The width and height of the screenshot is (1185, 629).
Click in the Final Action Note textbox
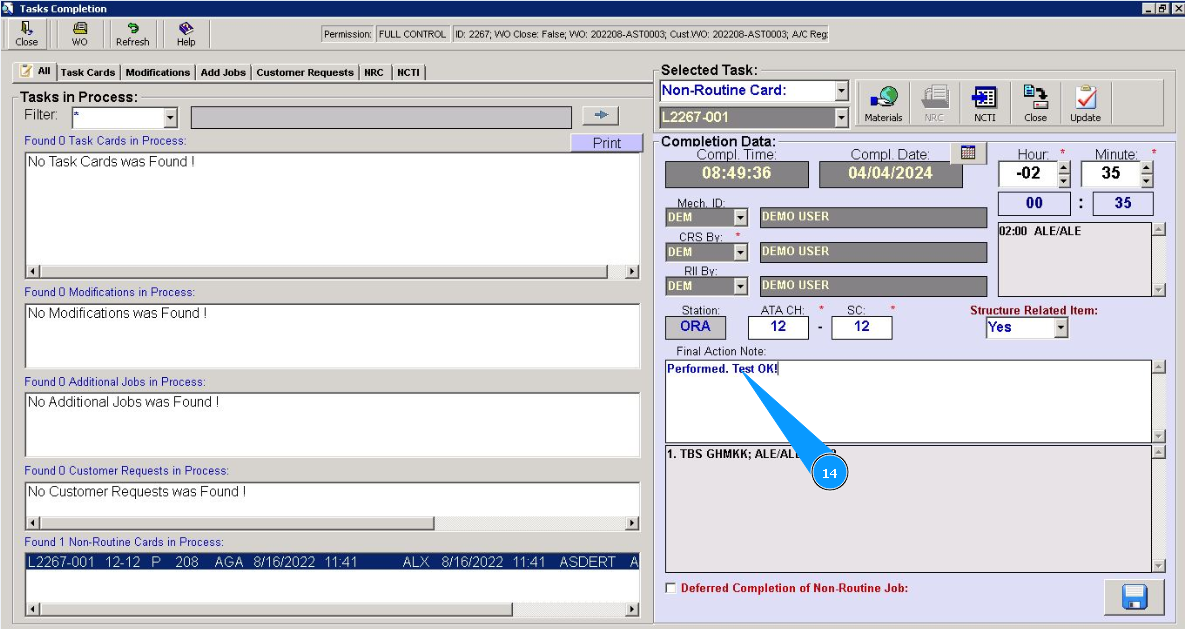click(x=908, y=401)
